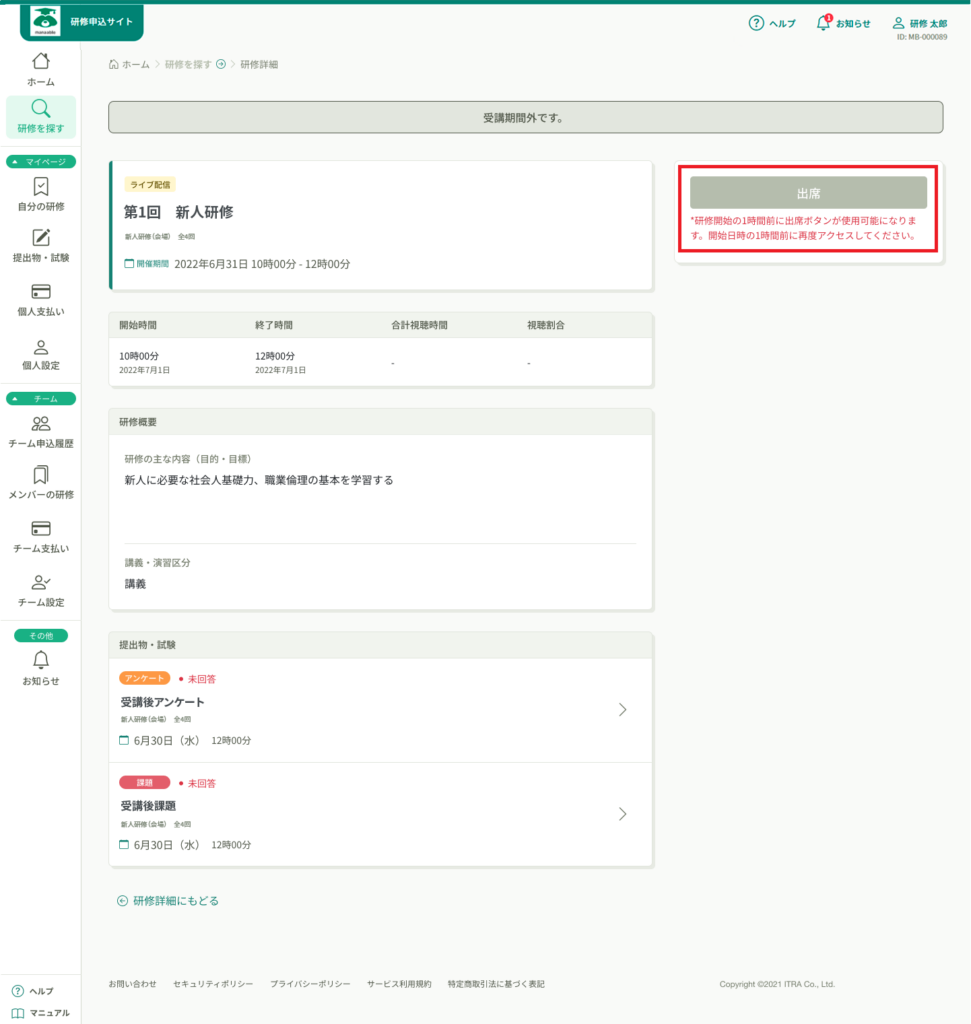Open チーム設定 sidebar icon
This screenshot has width=971, height=1024.
(x=41, y=582)
